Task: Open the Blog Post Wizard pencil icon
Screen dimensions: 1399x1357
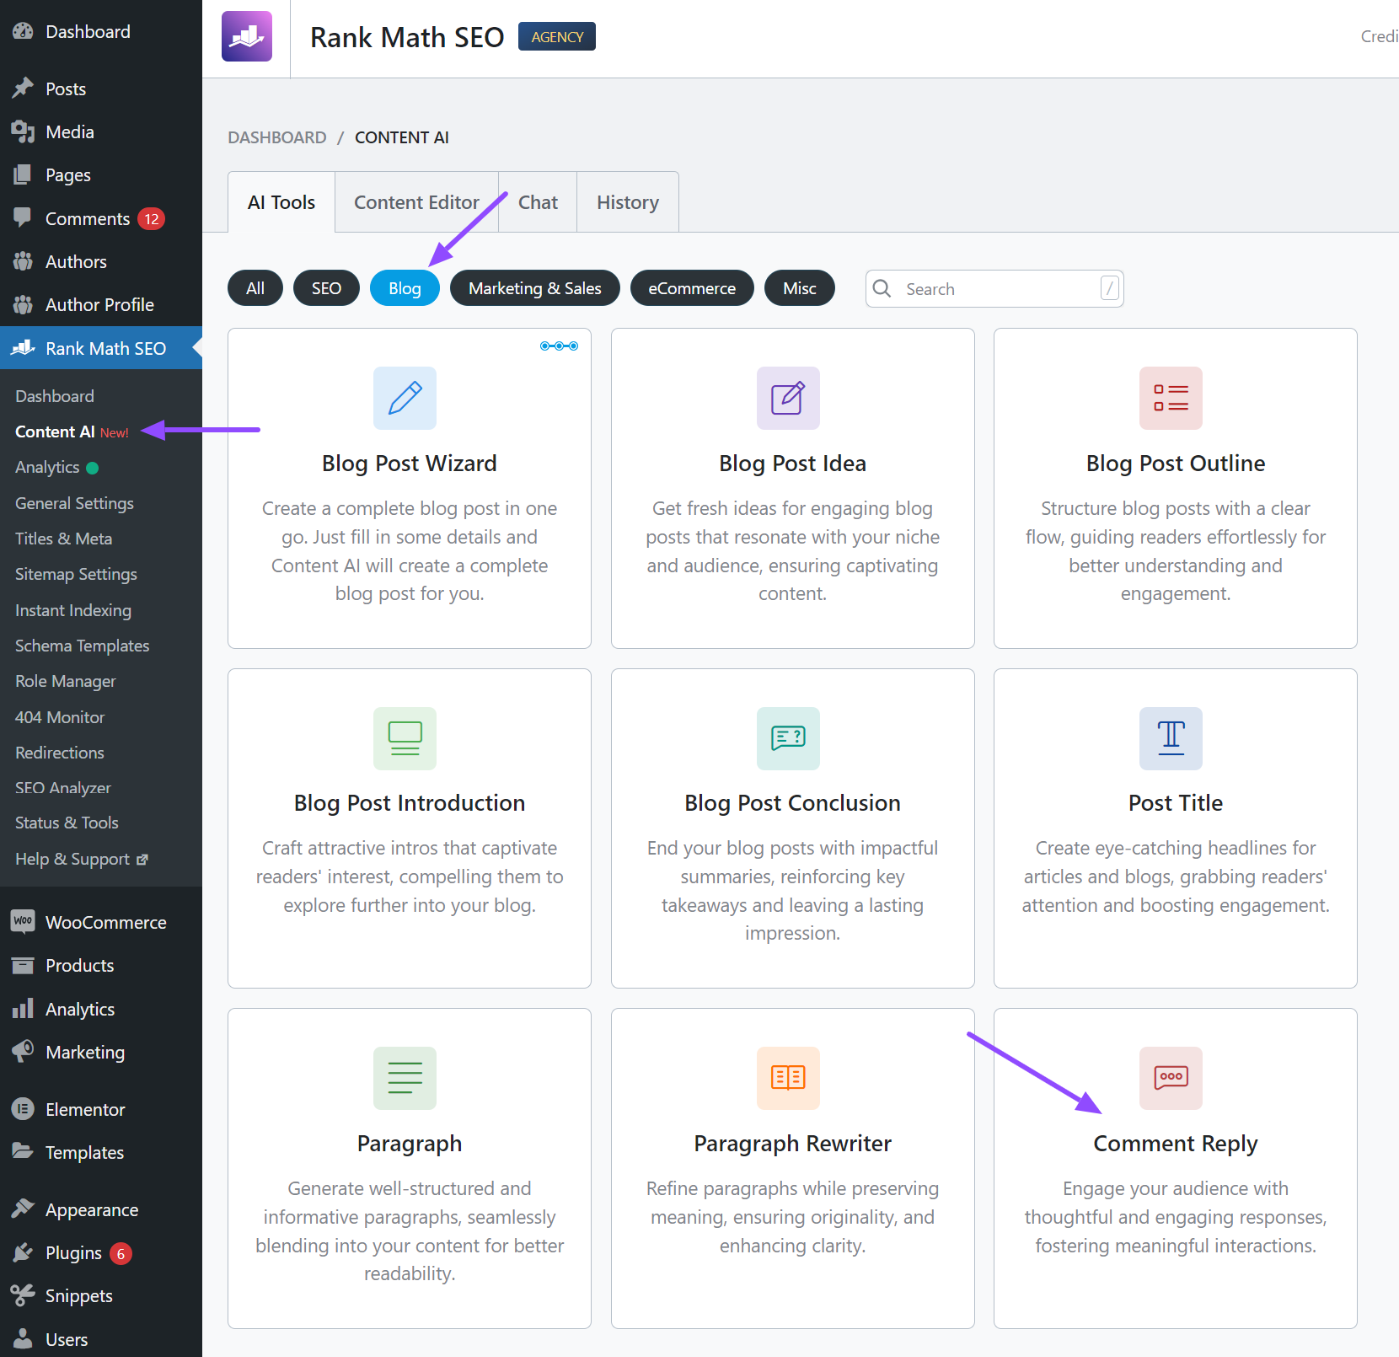Action: coord(405,398)
